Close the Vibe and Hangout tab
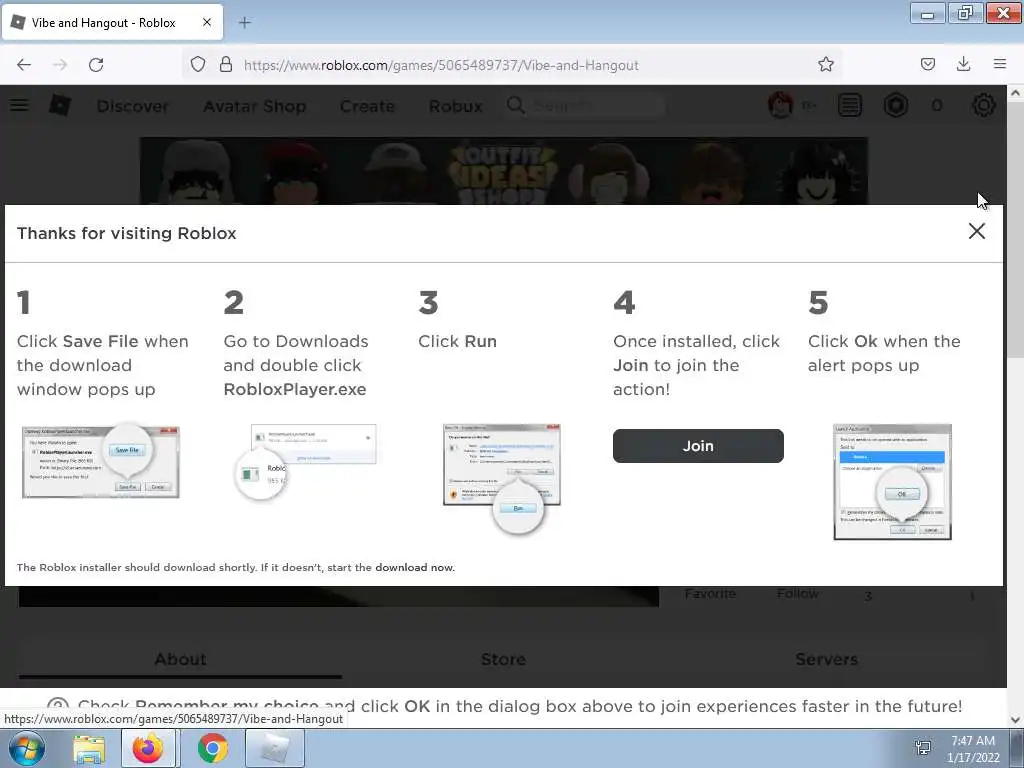 [x=207, y=22]
